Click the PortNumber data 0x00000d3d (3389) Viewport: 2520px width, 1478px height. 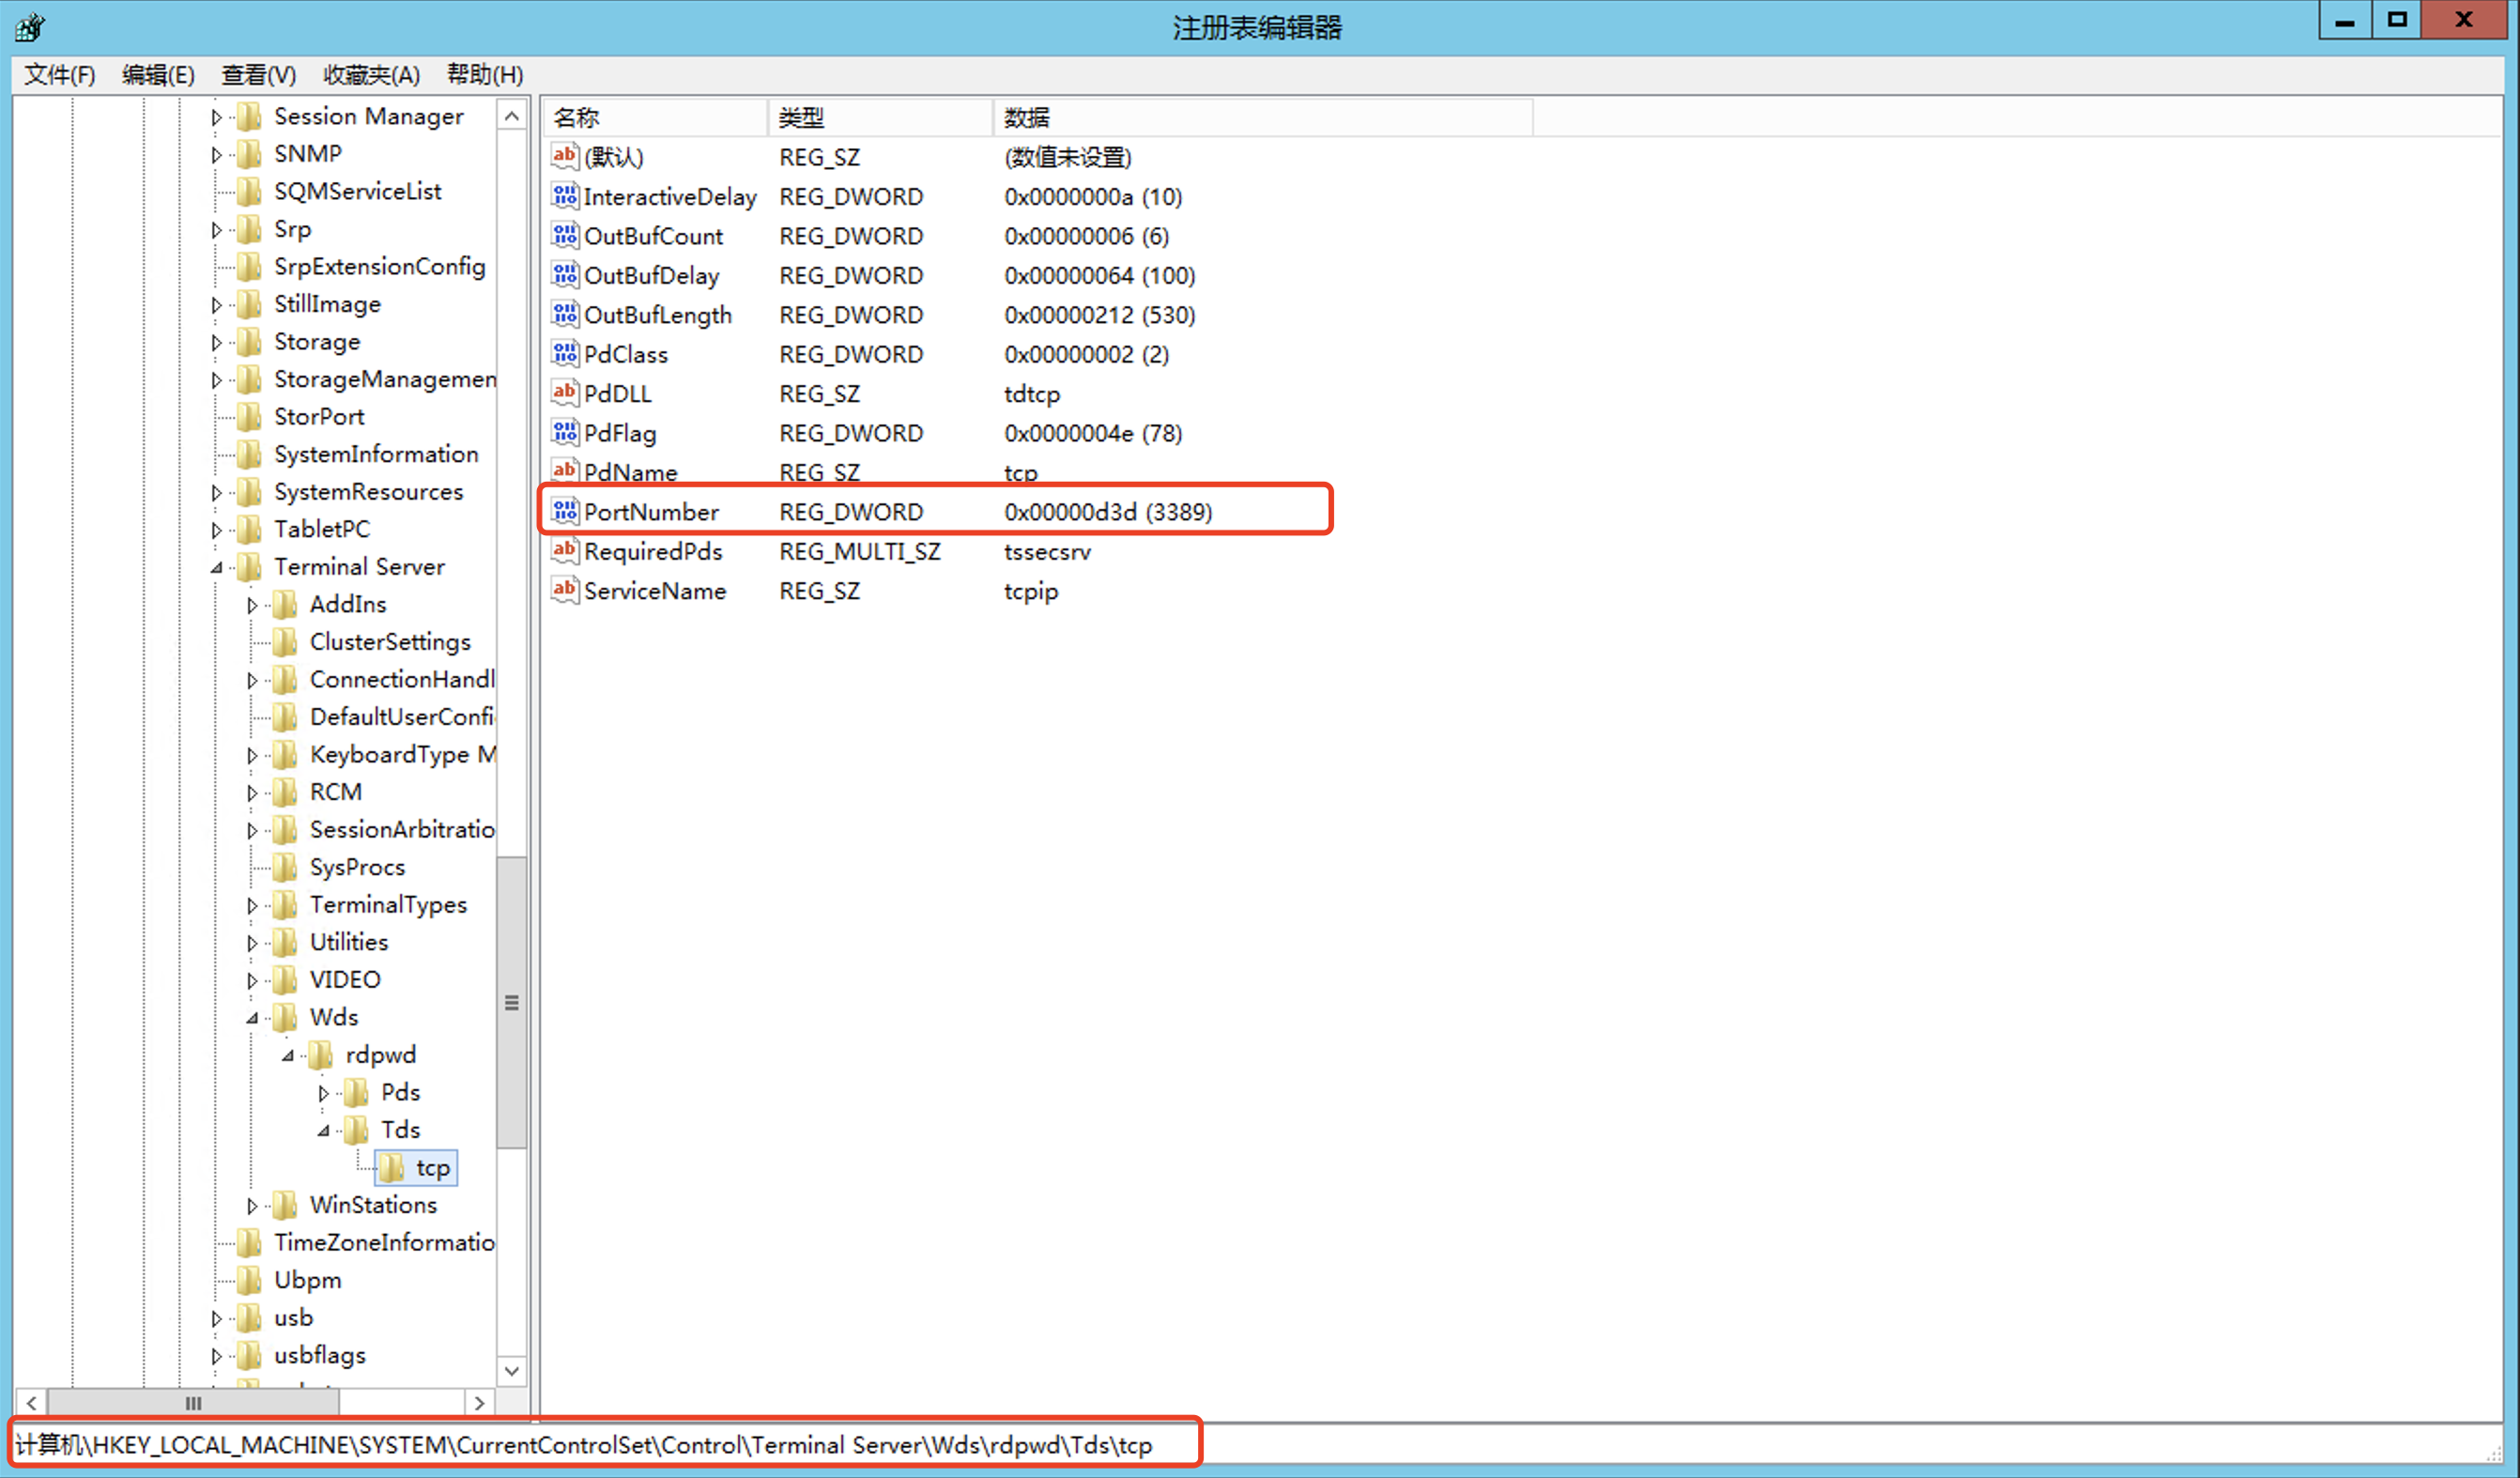pyautogui.click(x=1108, y=512)
